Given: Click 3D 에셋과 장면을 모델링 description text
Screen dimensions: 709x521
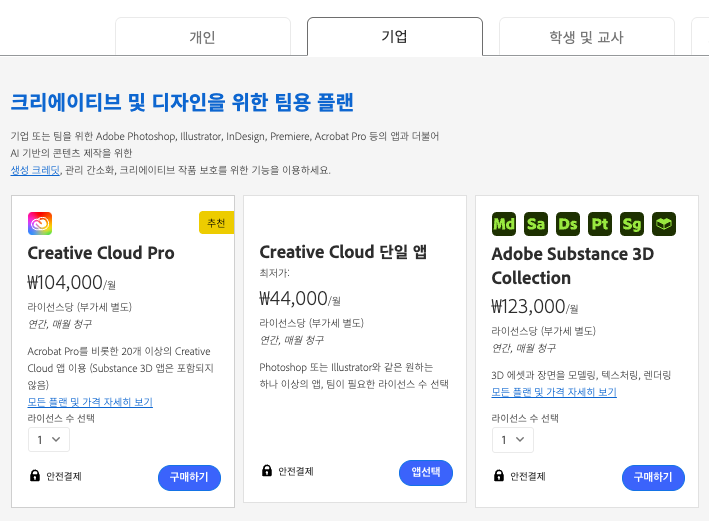Looking at the screenshot, I should pos(581,375).
